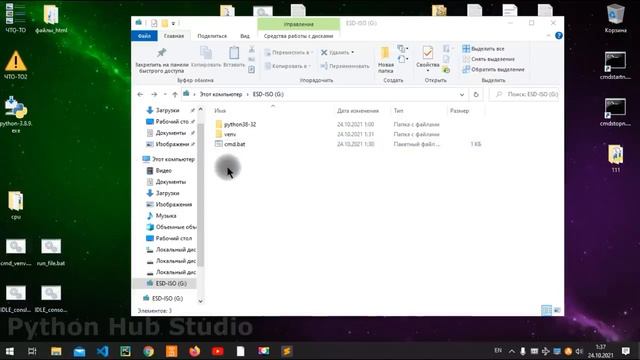Image resolution: width=640 pixels, height=360 pixels.
Task: Select This PC in navigation tree
Action: point(173,159)
